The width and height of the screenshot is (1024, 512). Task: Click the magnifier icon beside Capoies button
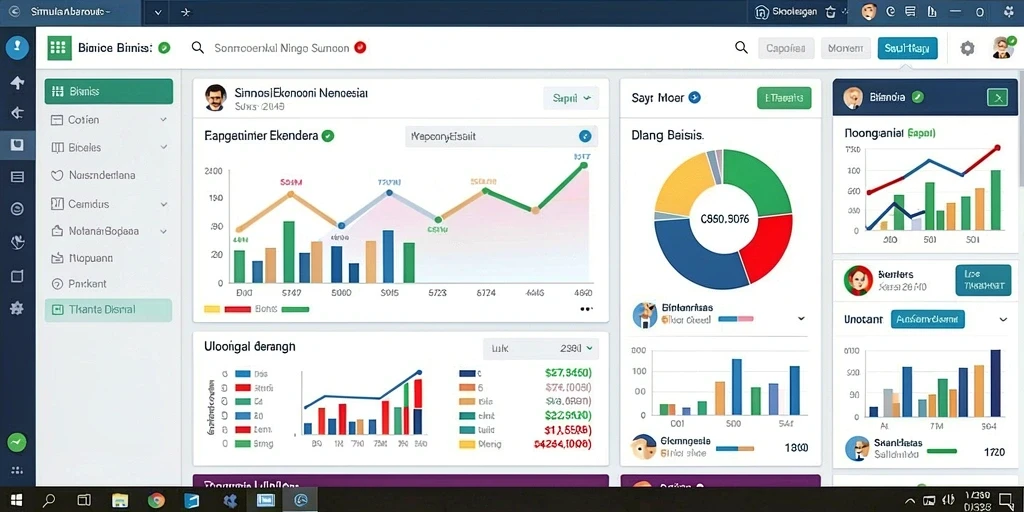741,48
